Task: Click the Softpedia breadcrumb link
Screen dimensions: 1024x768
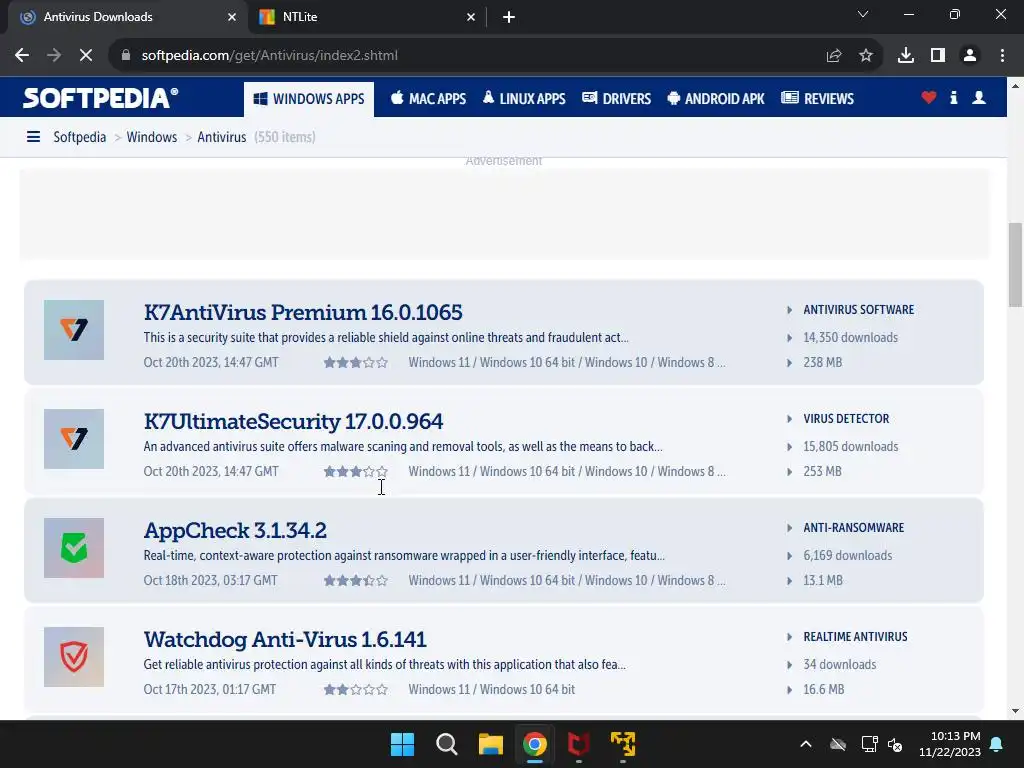Action: tap(80, 137)
